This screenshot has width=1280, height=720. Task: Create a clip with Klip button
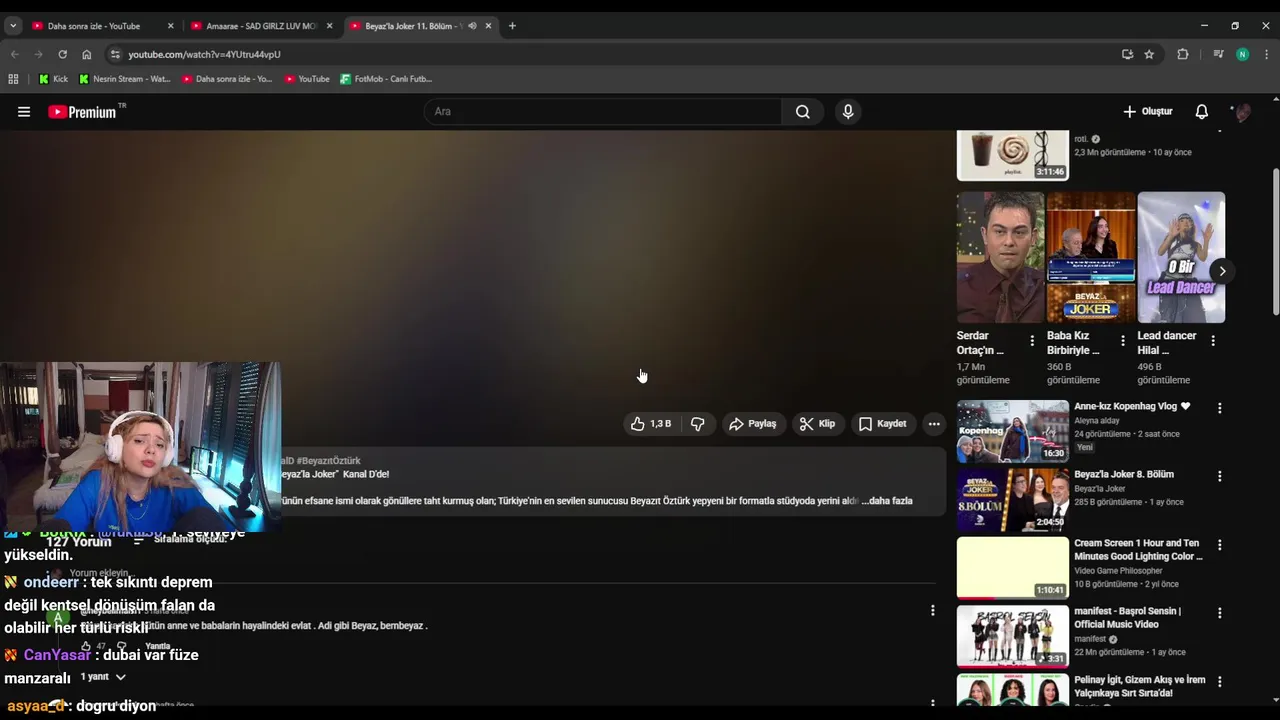point(818,424)
